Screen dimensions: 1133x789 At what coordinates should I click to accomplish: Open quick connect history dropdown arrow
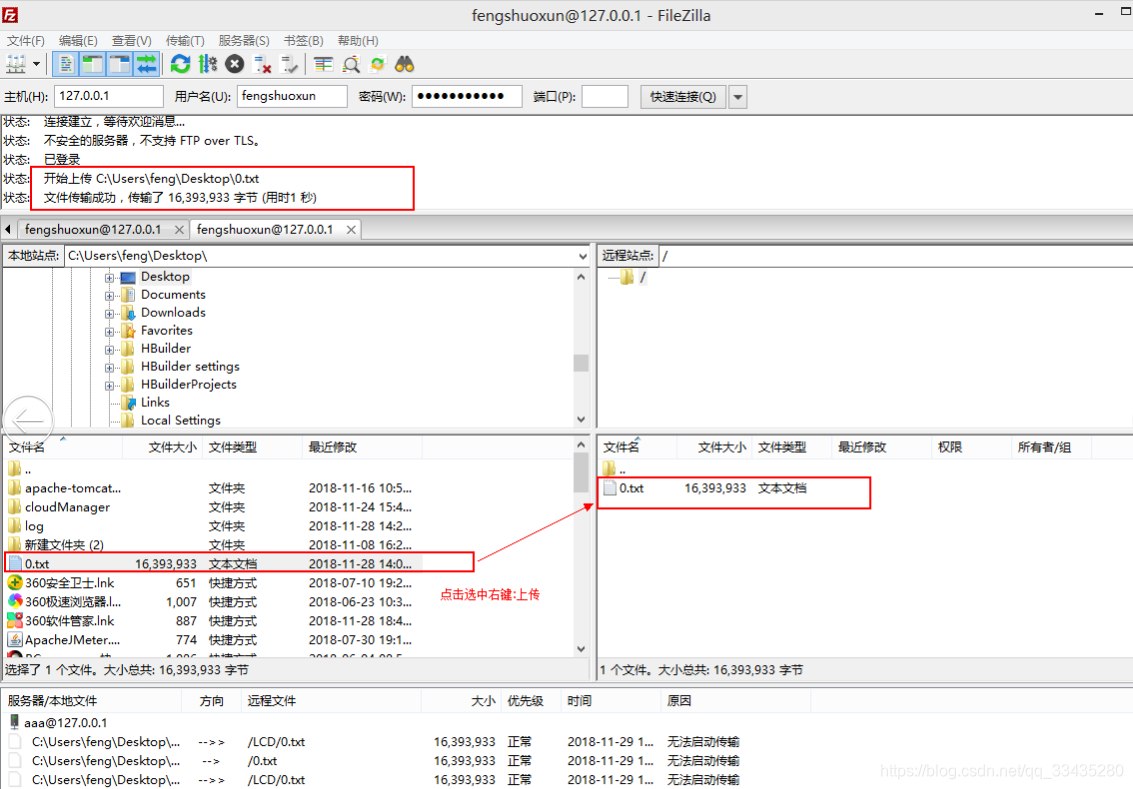(738, 97)
